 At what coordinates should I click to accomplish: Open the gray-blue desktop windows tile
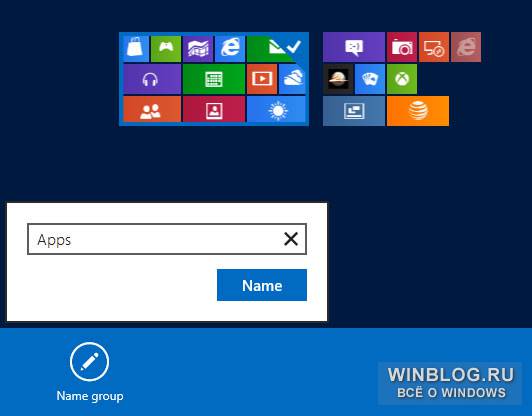[354, 111]
